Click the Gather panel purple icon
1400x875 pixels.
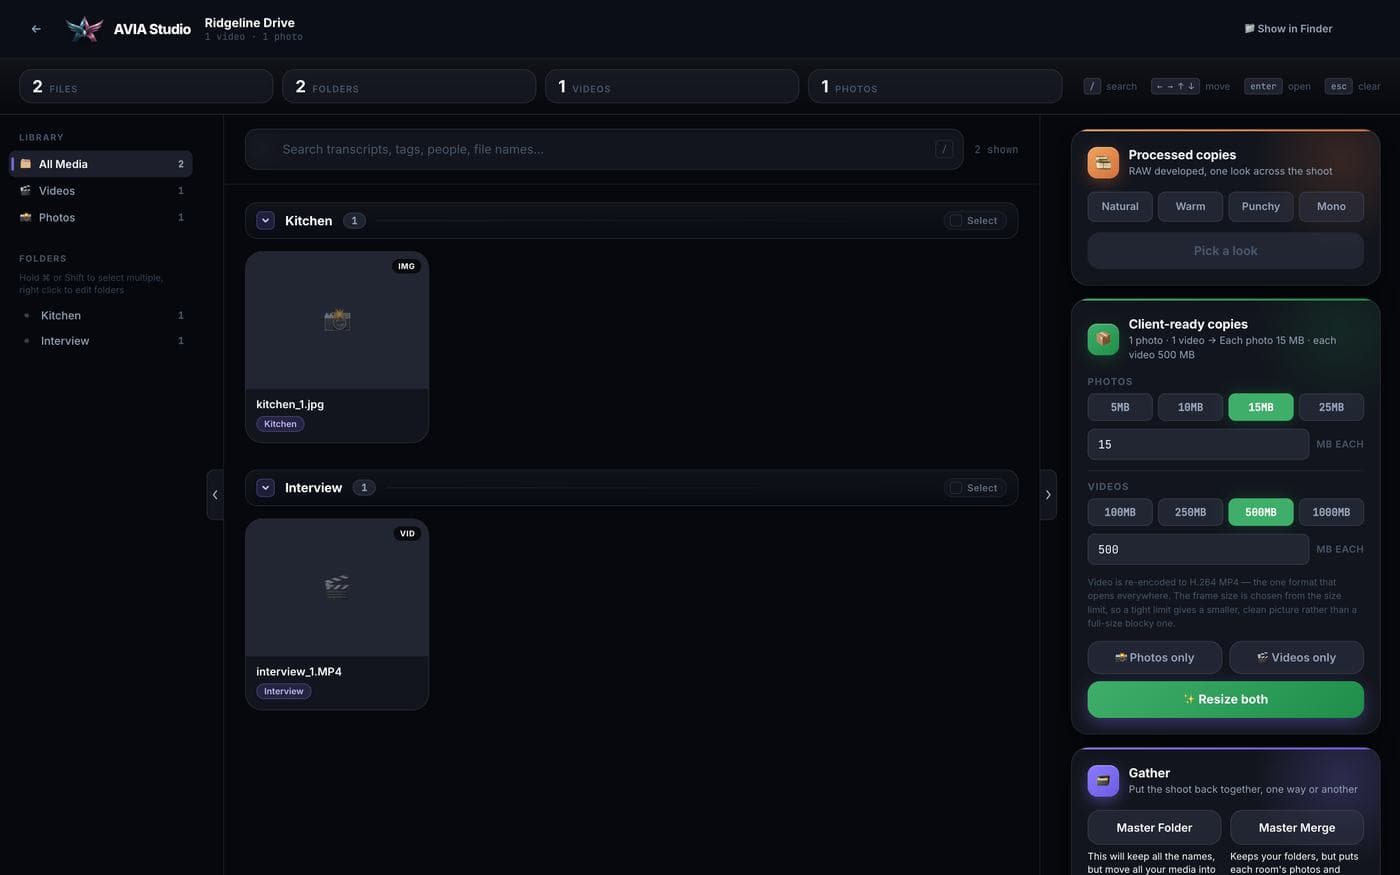(x=1103, y=781)
